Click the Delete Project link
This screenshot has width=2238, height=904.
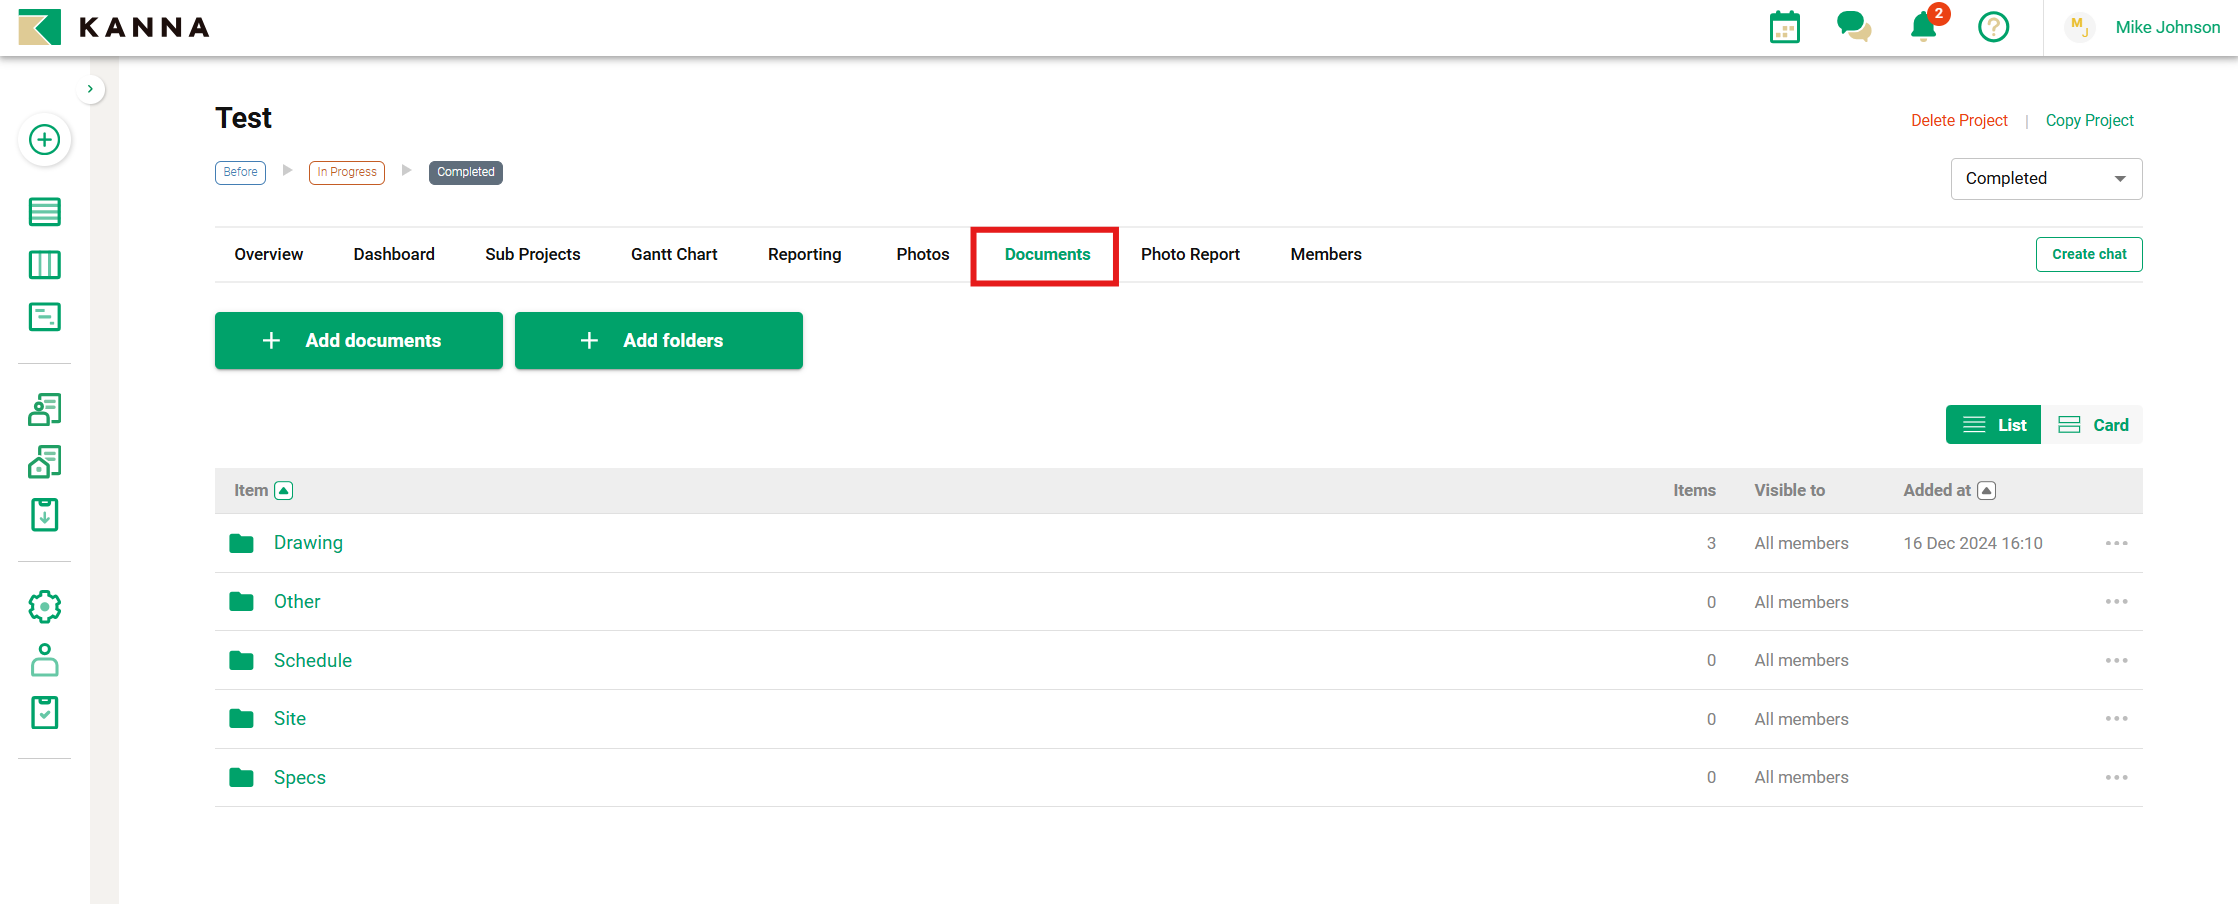point(1959,120)
